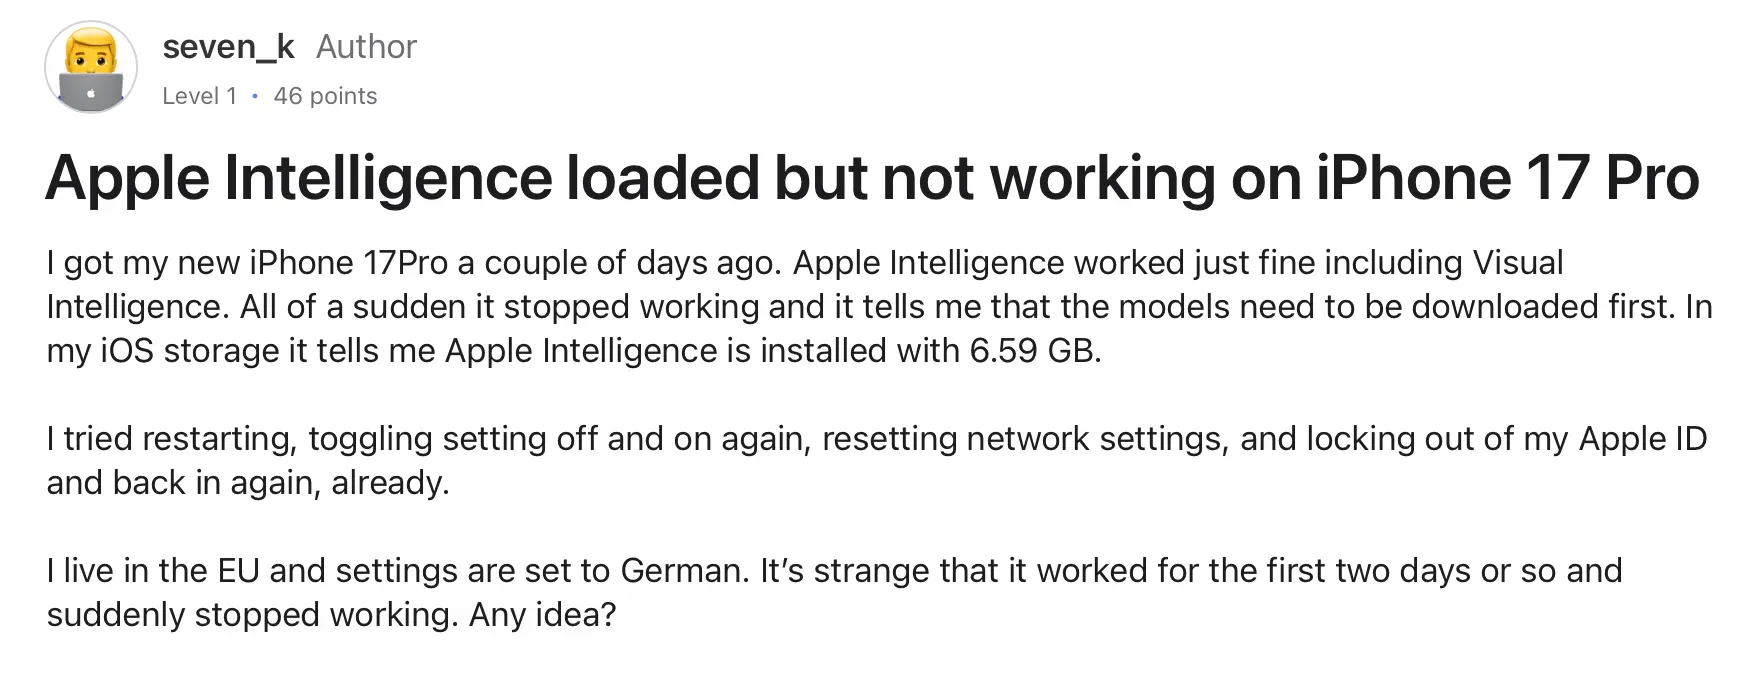Click the paragraph starting "I live in the EU"

click(x=834, y=592)
